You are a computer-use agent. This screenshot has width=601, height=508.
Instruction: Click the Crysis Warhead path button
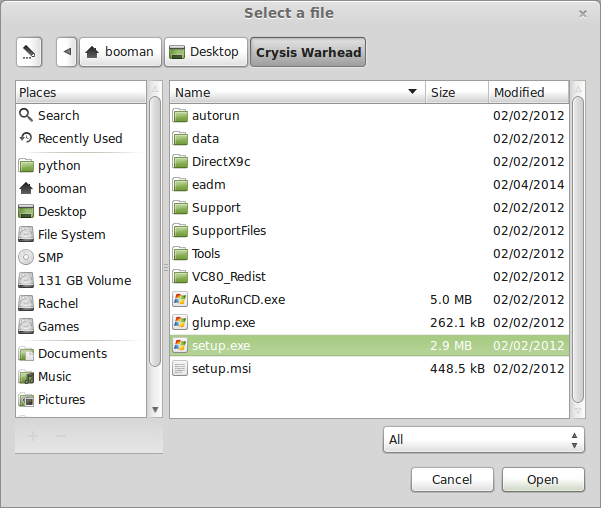(308, 52)
